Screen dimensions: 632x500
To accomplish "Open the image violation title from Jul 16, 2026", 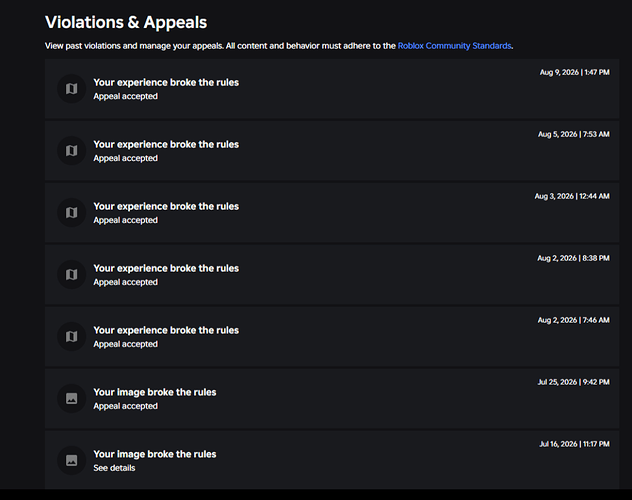I will tap(155, 454).
